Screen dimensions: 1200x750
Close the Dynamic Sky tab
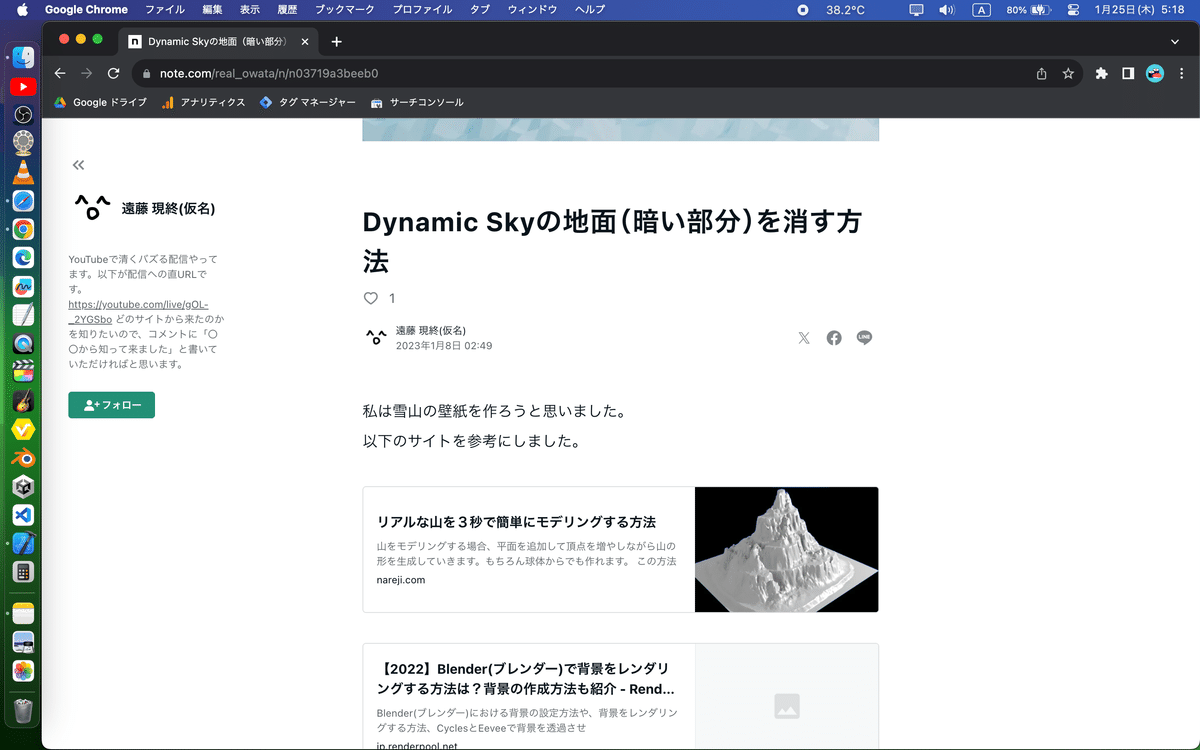pyautogui.click(x=305, y=42)
